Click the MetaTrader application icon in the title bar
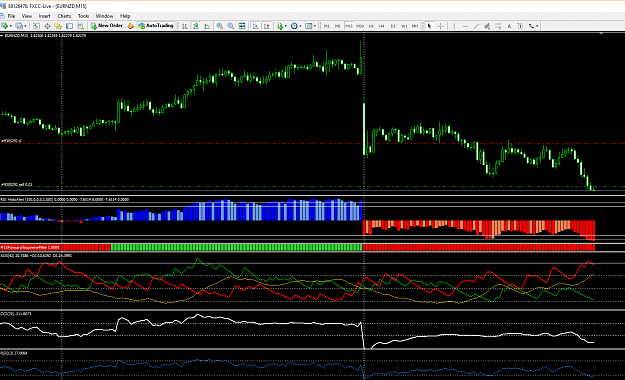 (3, 6)
